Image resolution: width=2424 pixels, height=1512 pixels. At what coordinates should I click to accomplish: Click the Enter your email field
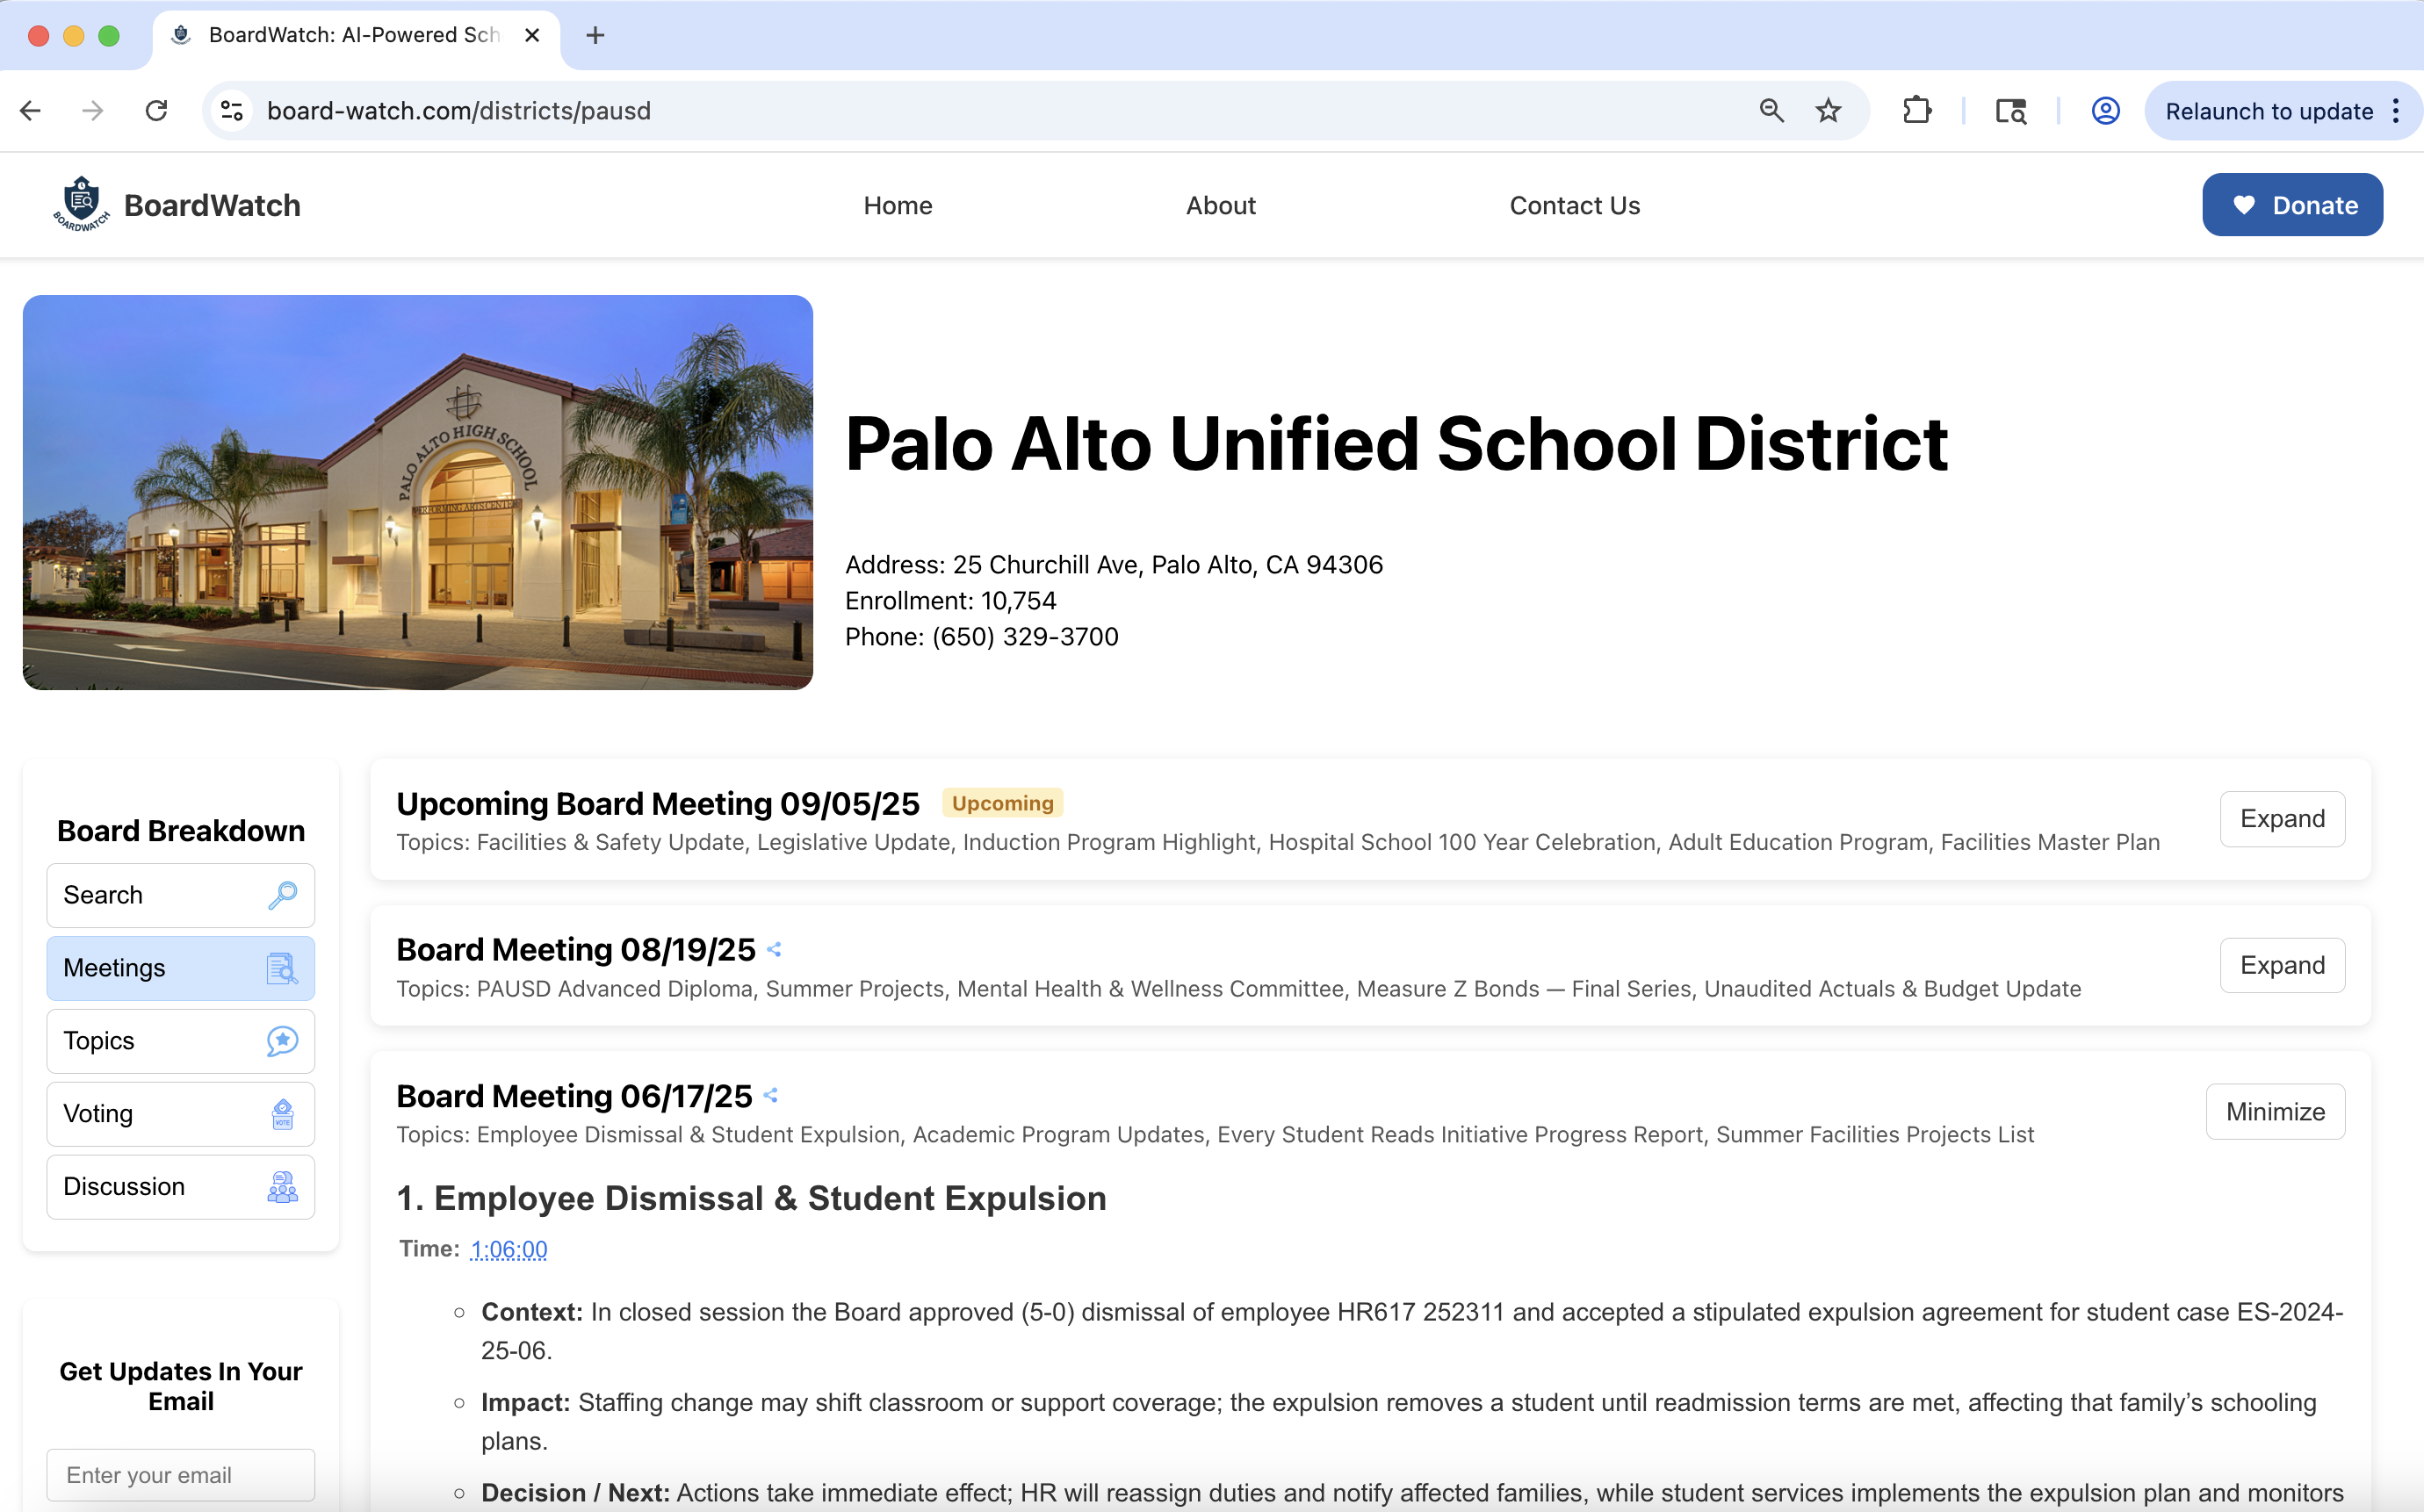pyautogui.click(x=180, y=1475)
